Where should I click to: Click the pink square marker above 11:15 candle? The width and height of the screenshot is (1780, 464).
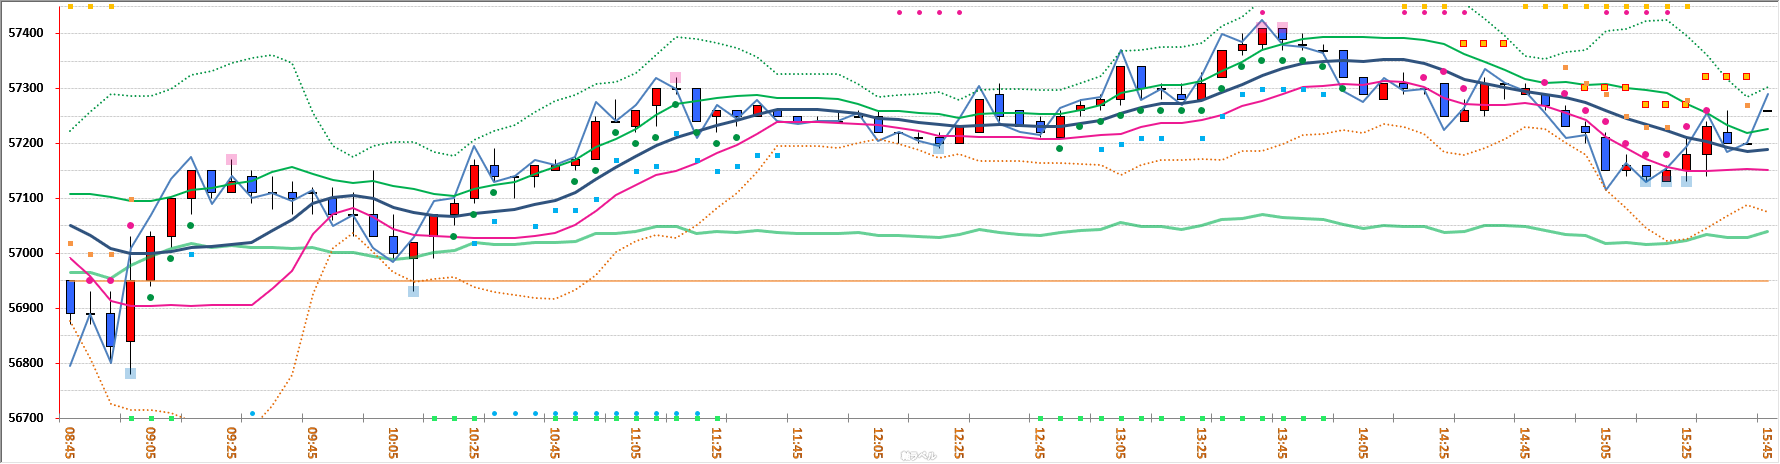(x=676, y=77)
